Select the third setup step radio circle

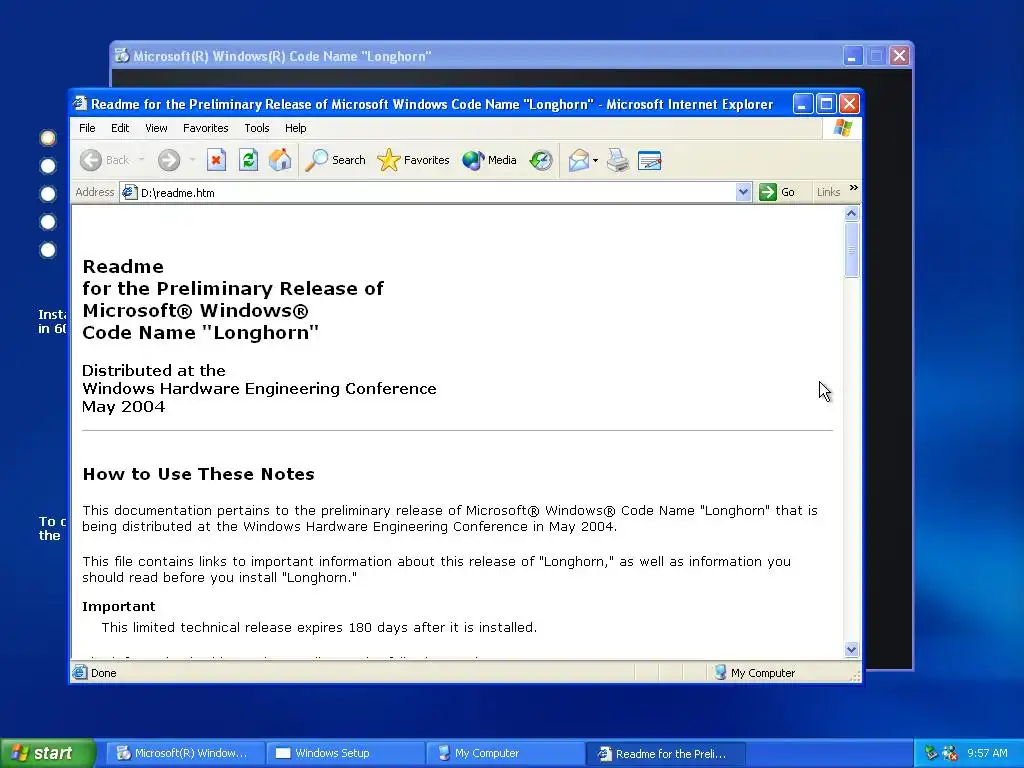coord(48,194)
